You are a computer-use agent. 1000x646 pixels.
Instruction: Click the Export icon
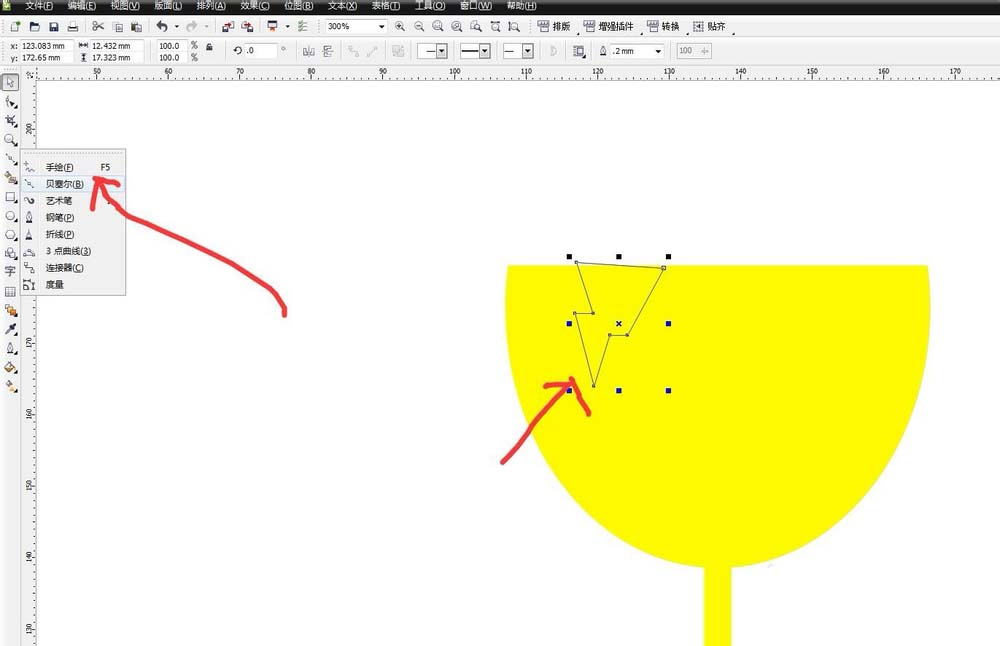247,26
